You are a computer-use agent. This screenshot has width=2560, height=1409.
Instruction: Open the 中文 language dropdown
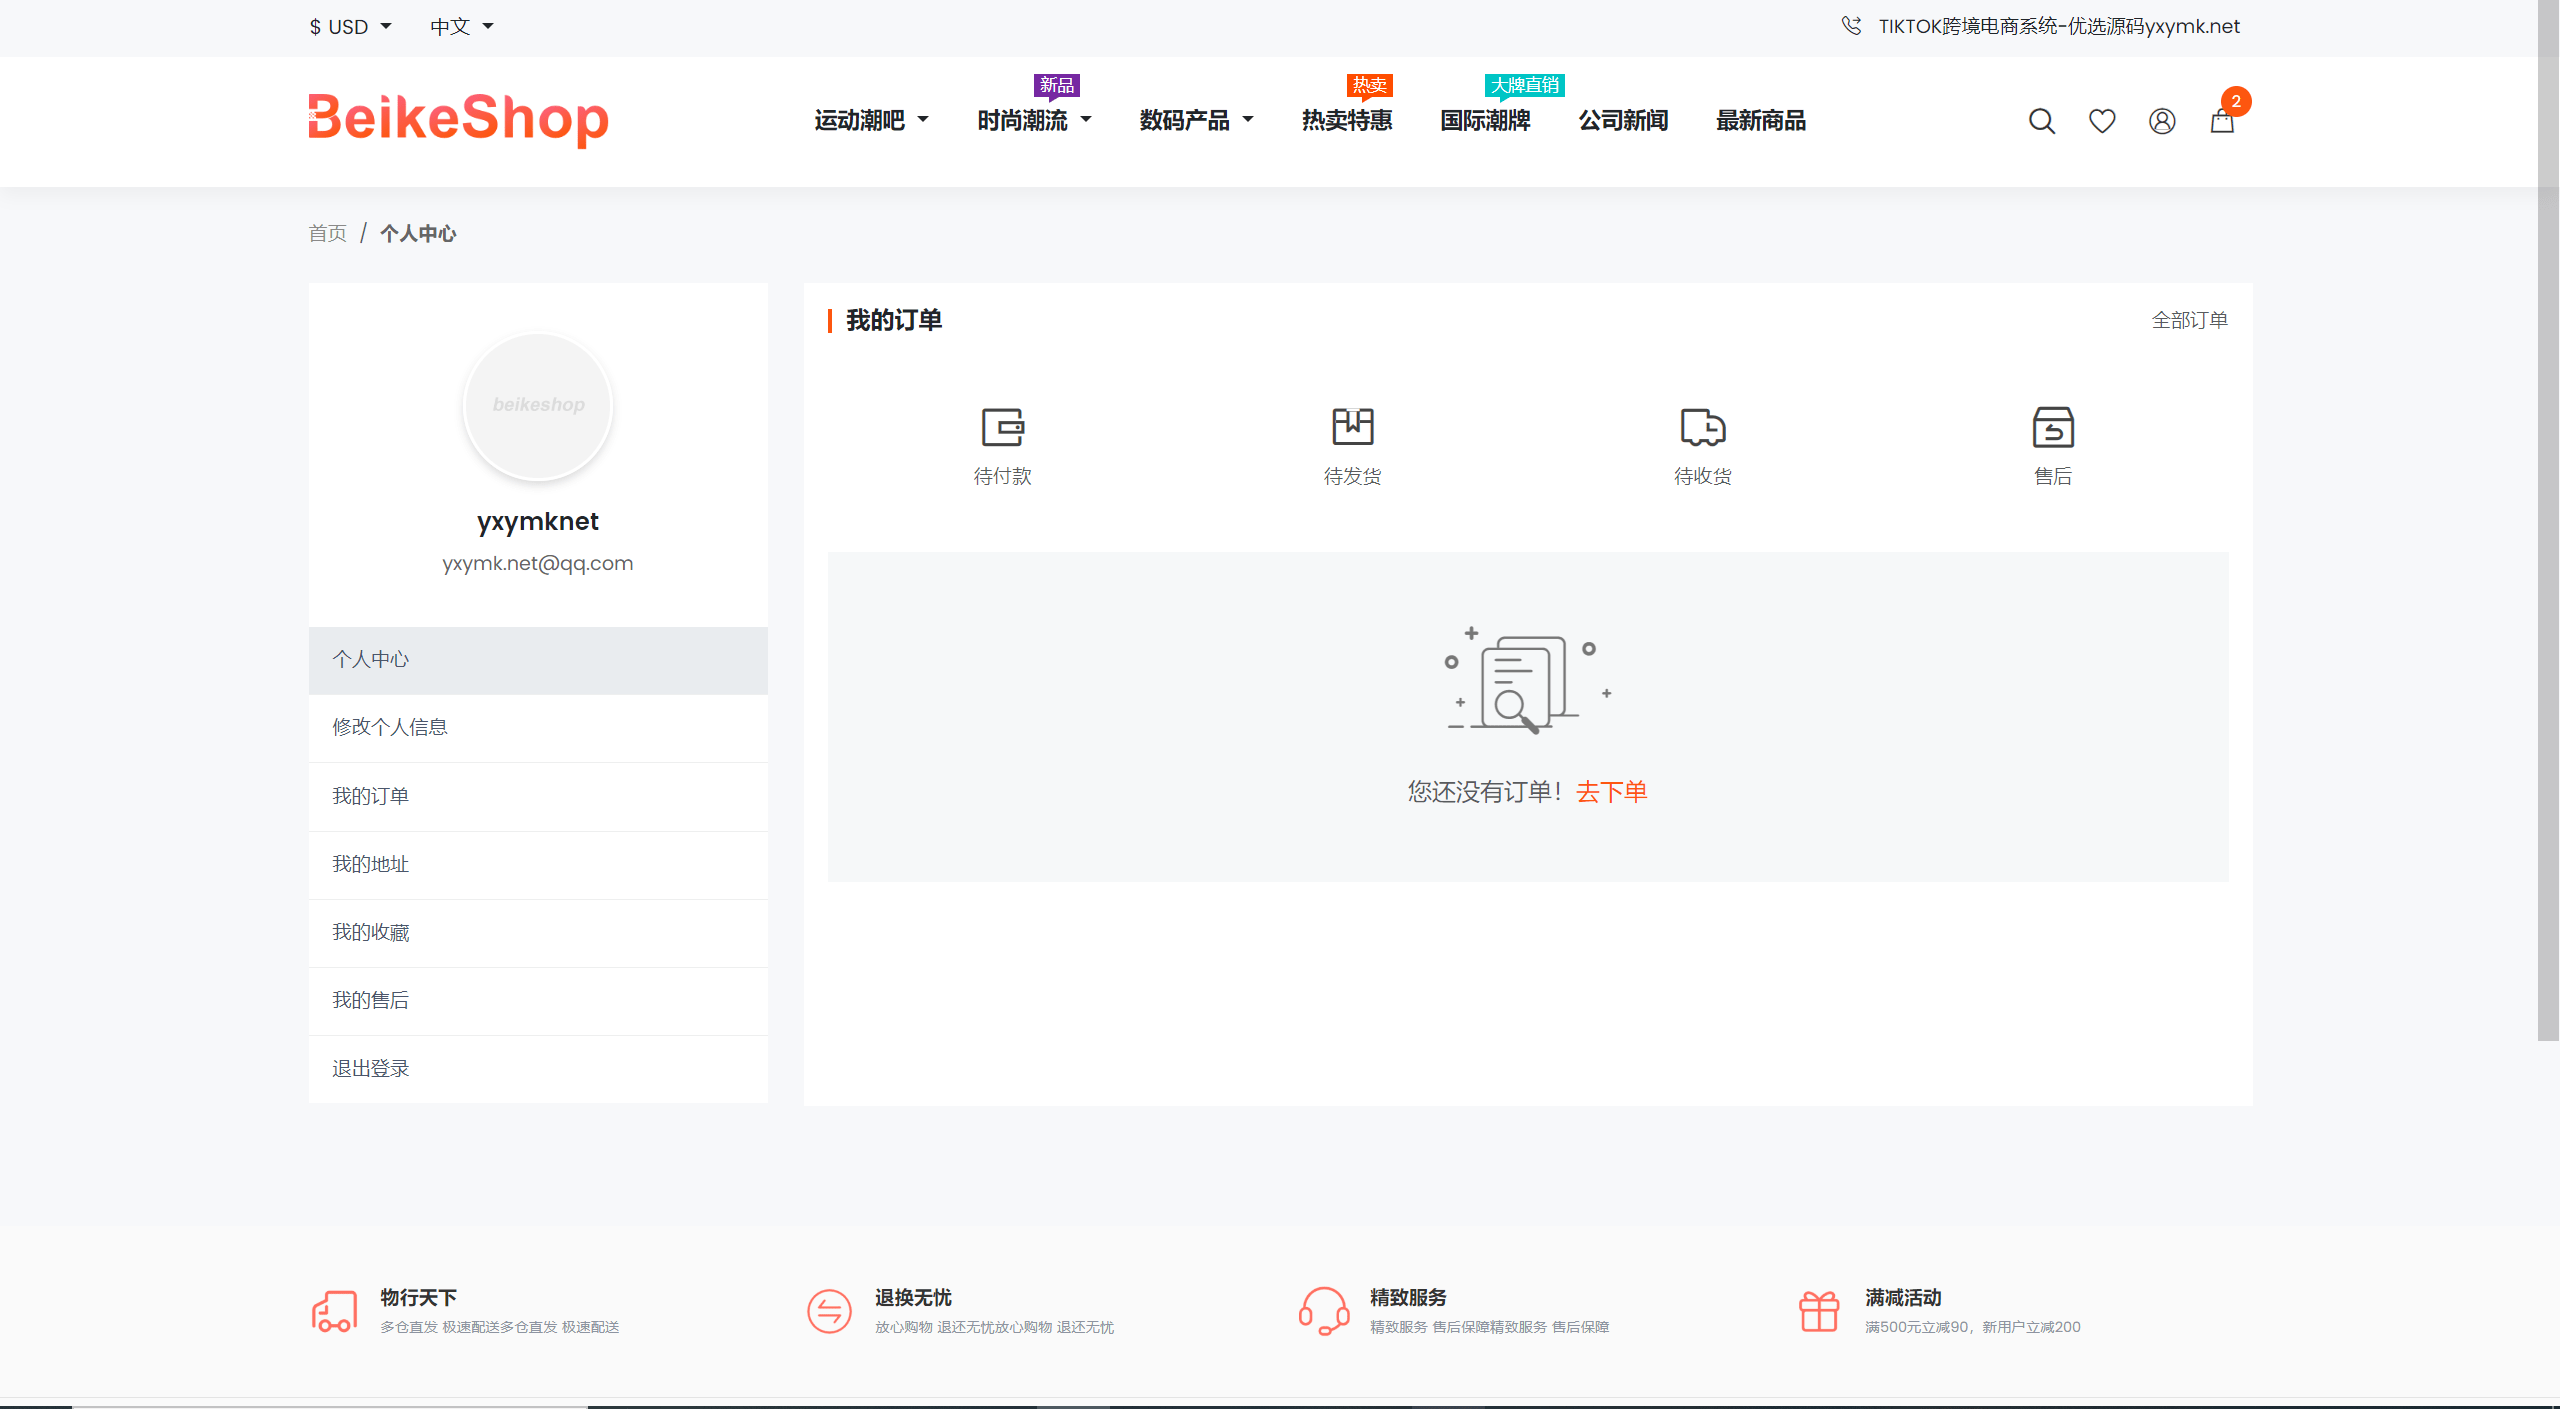(x=462, y=27)
